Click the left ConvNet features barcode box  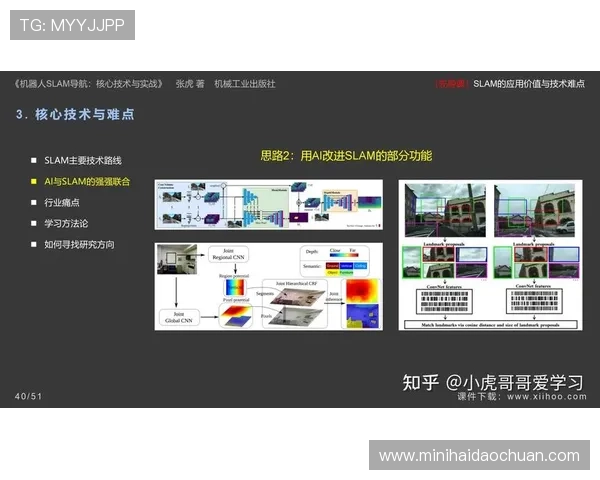(x=445, y=301)
